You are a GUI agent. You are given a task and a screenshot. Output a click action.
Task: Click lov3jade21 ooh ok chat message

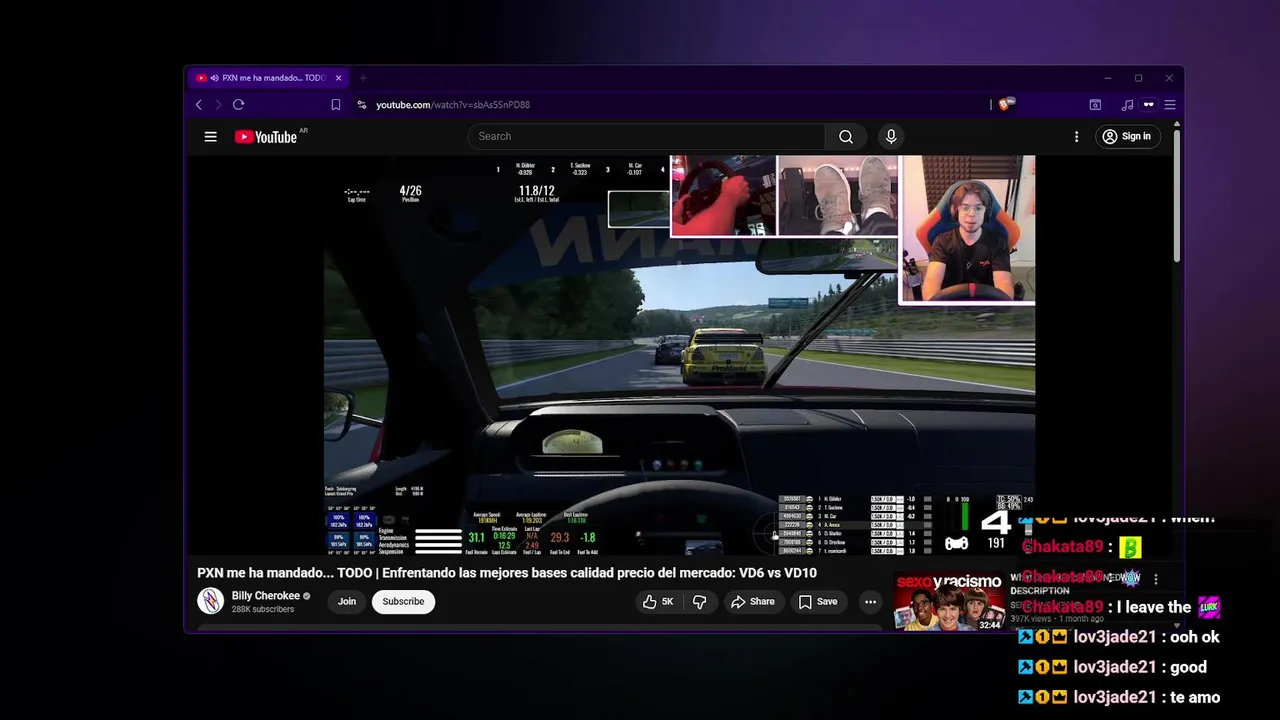click(x=1118, y=637)
